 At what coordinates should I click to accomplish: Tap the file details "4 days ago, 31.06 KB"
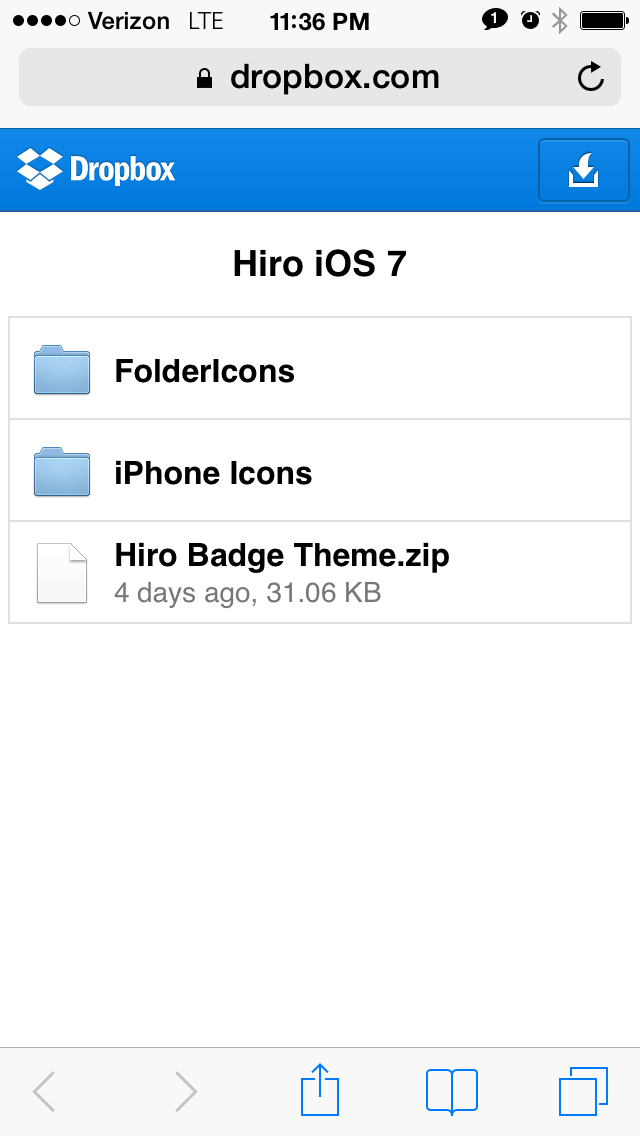click(x=248, y=593)
